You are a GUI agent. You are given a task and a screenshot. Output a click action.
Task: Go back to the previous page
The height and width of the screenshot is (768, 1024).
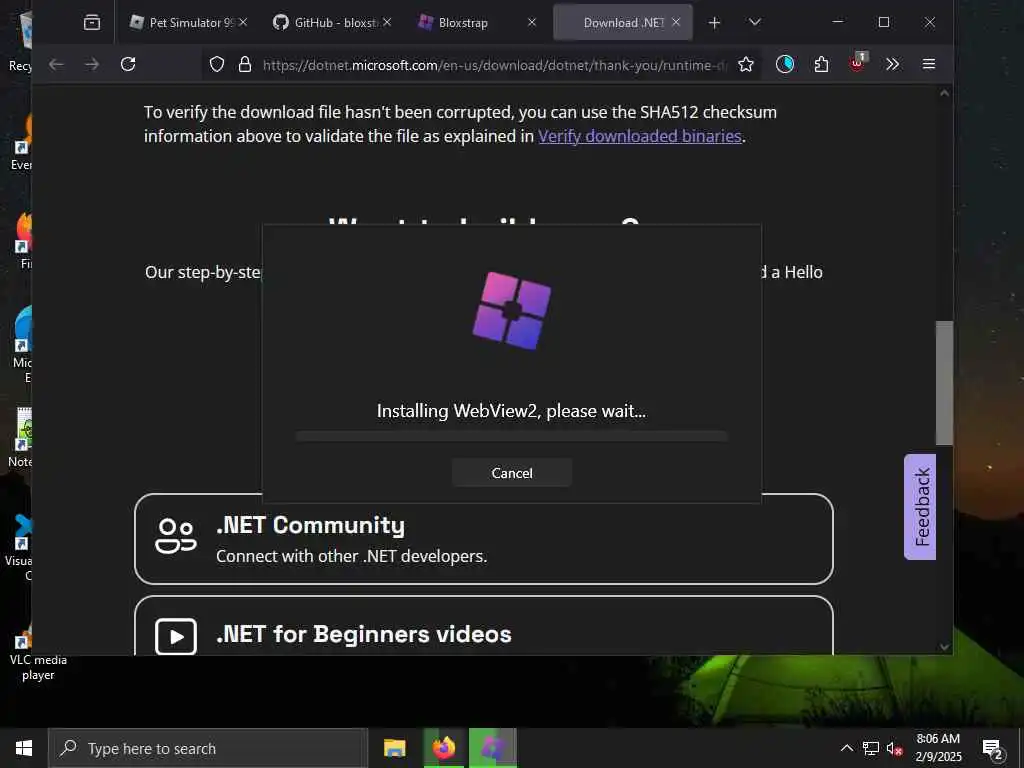[x=56, y=64]
